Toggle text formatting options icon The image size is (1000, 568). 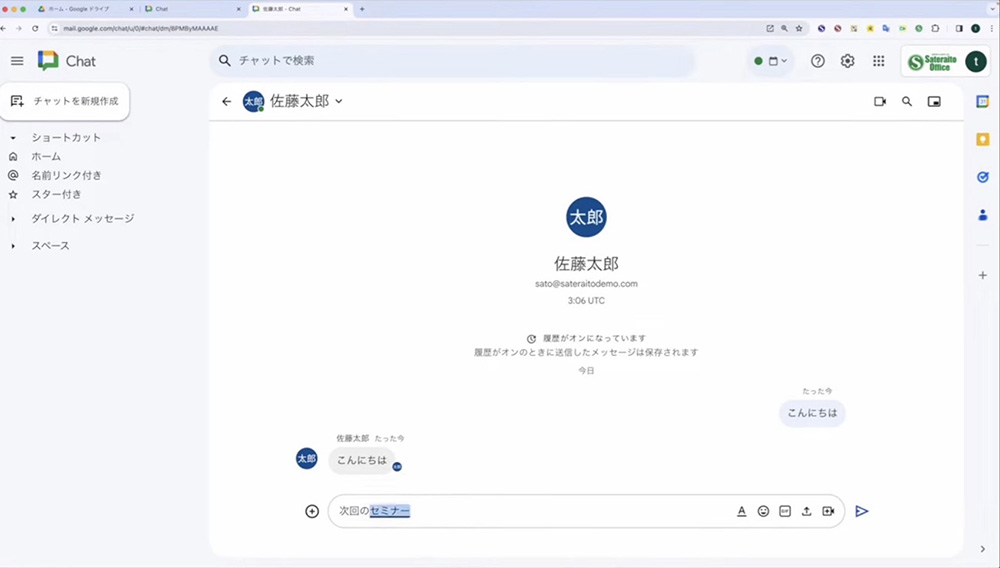coord(742,511)
